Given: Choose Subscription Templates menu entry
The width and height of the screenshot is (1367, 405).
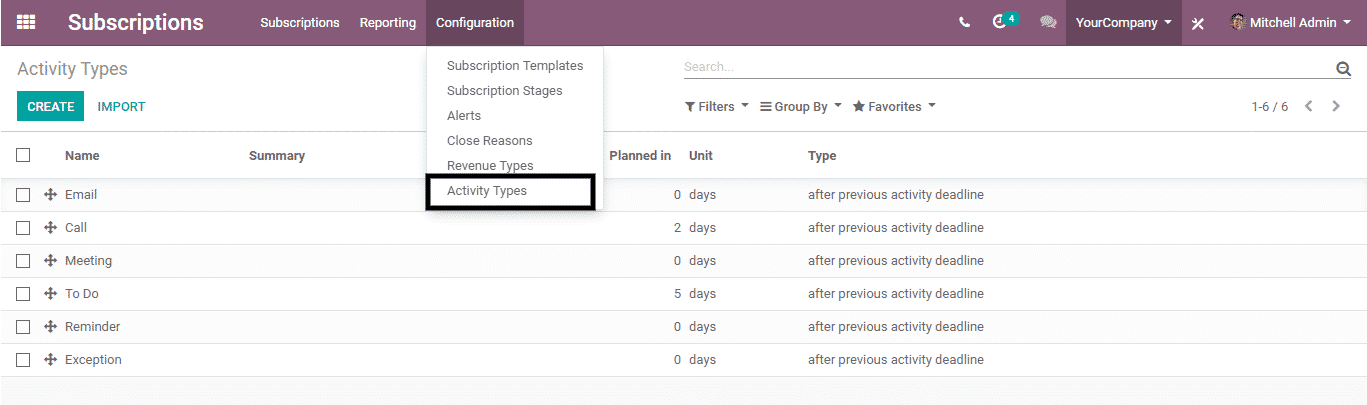Looking at the screenshot, I should (515, 66).
